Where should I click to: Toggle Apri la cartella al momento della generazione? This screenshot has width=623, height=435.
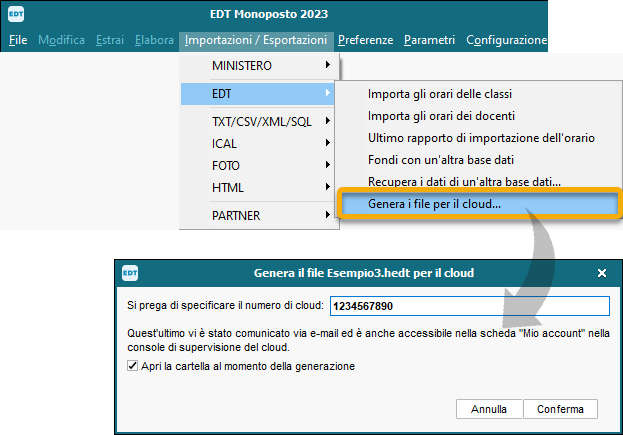(132, 366)
